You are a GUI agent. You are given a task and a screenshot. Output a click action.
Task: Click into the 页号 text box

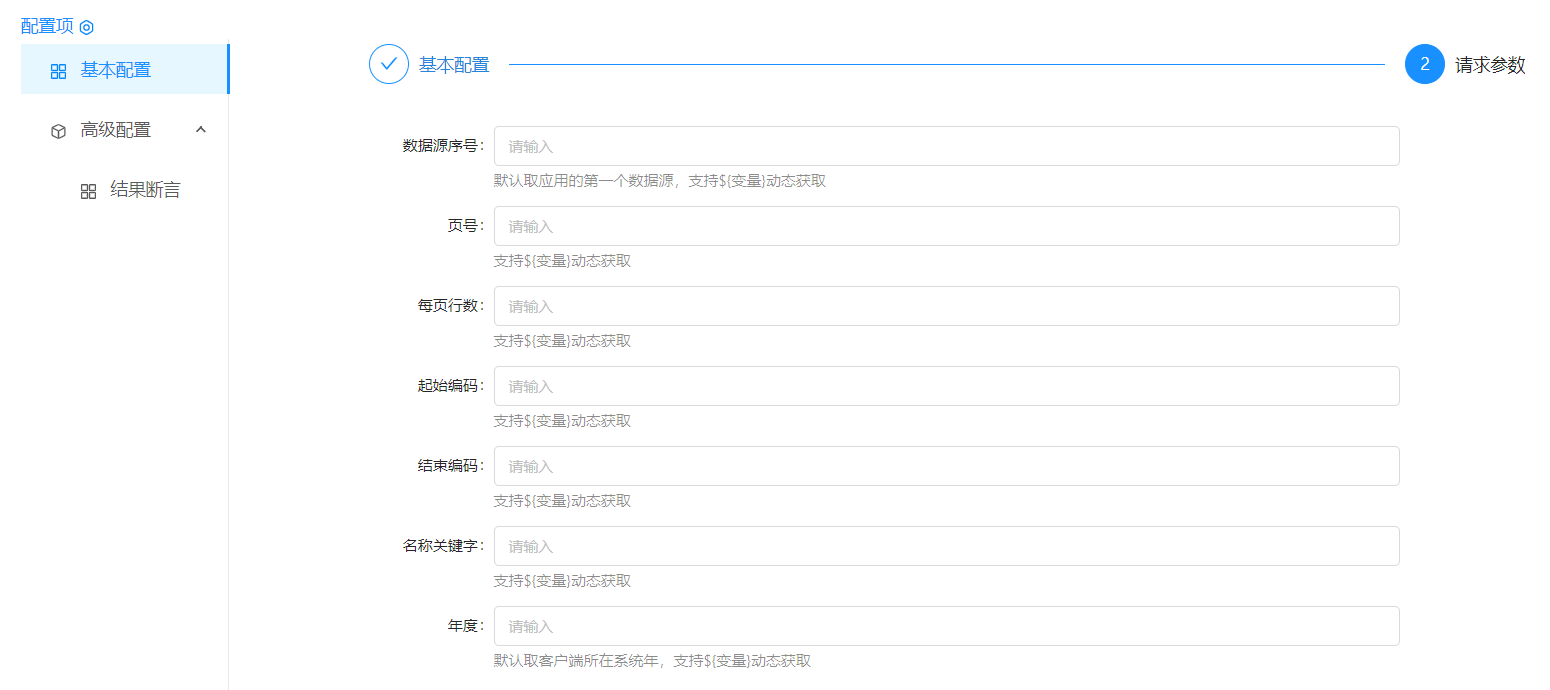[946, 226]
